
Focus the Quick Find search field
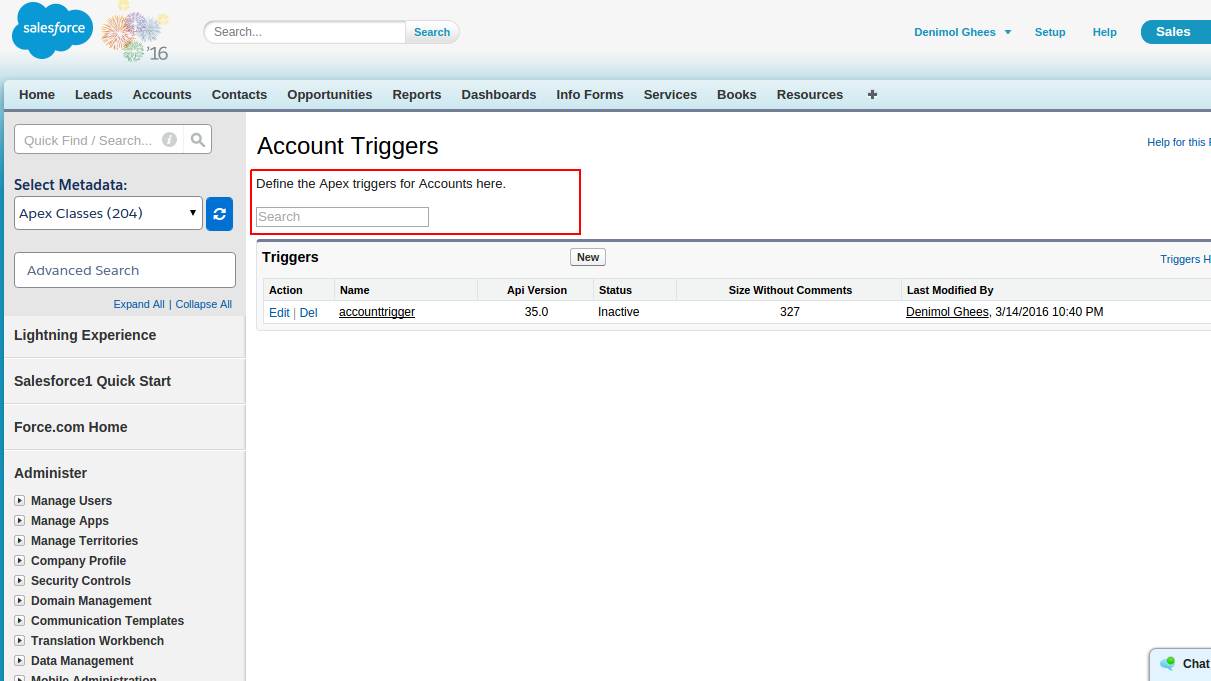coord(88,140)
